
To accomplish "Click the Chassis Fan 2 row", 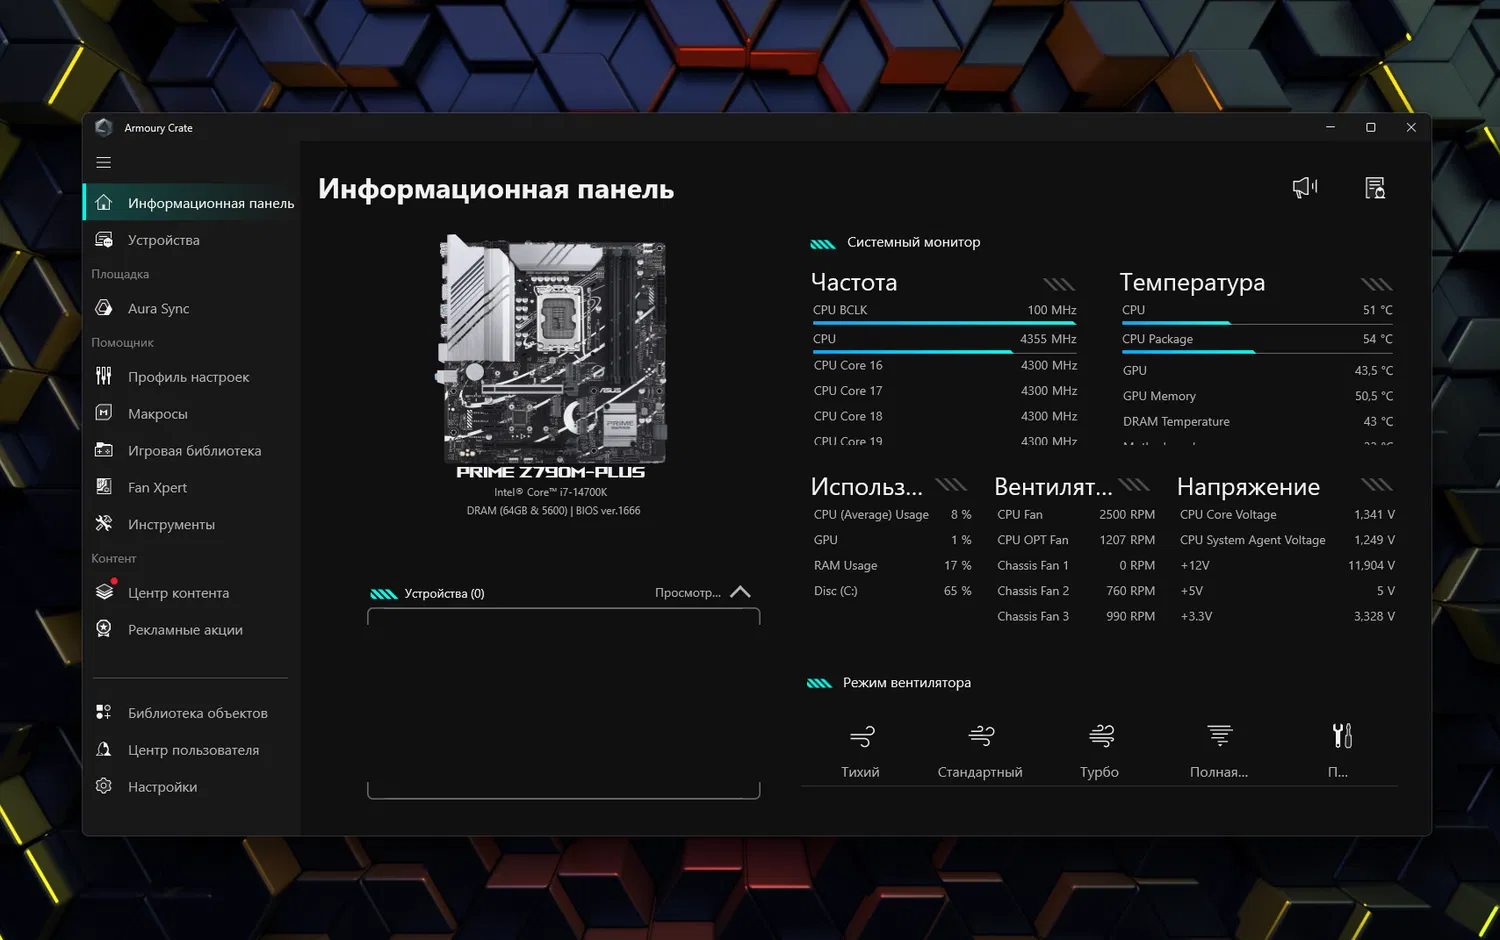I will 1076,591.
